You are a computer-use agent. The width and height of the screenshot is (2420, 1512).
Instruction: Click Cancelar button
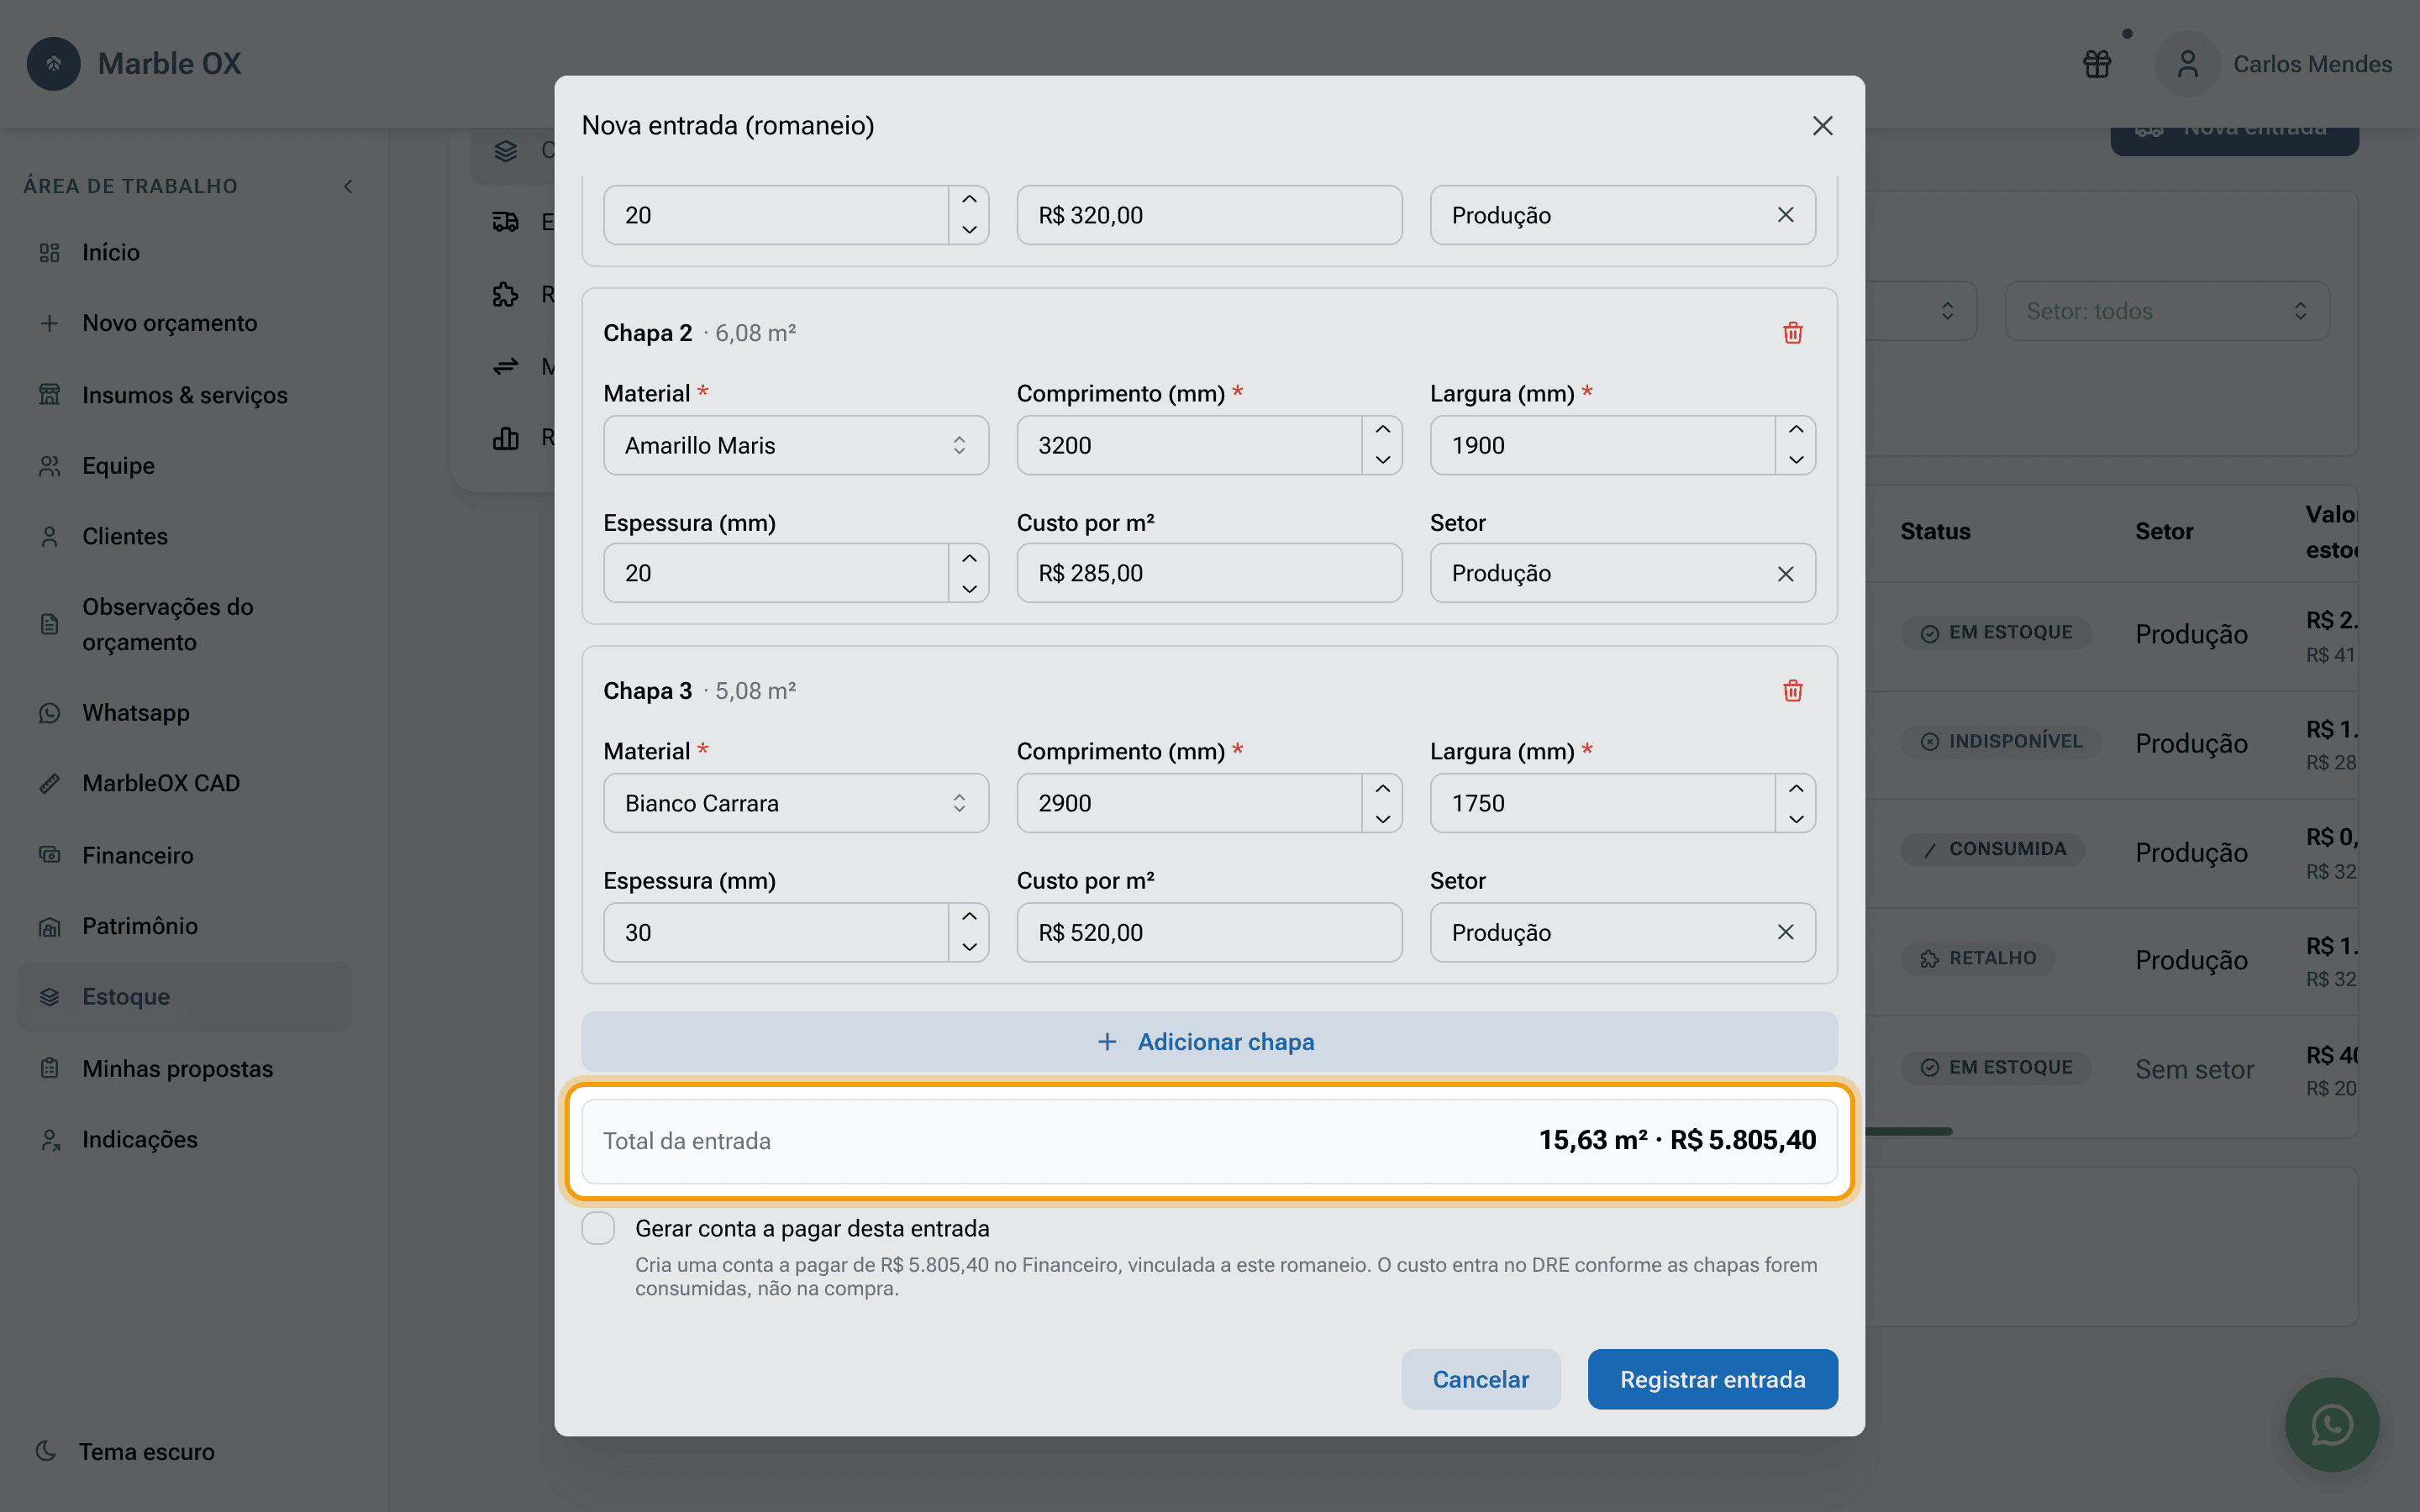[1480, 1379]
